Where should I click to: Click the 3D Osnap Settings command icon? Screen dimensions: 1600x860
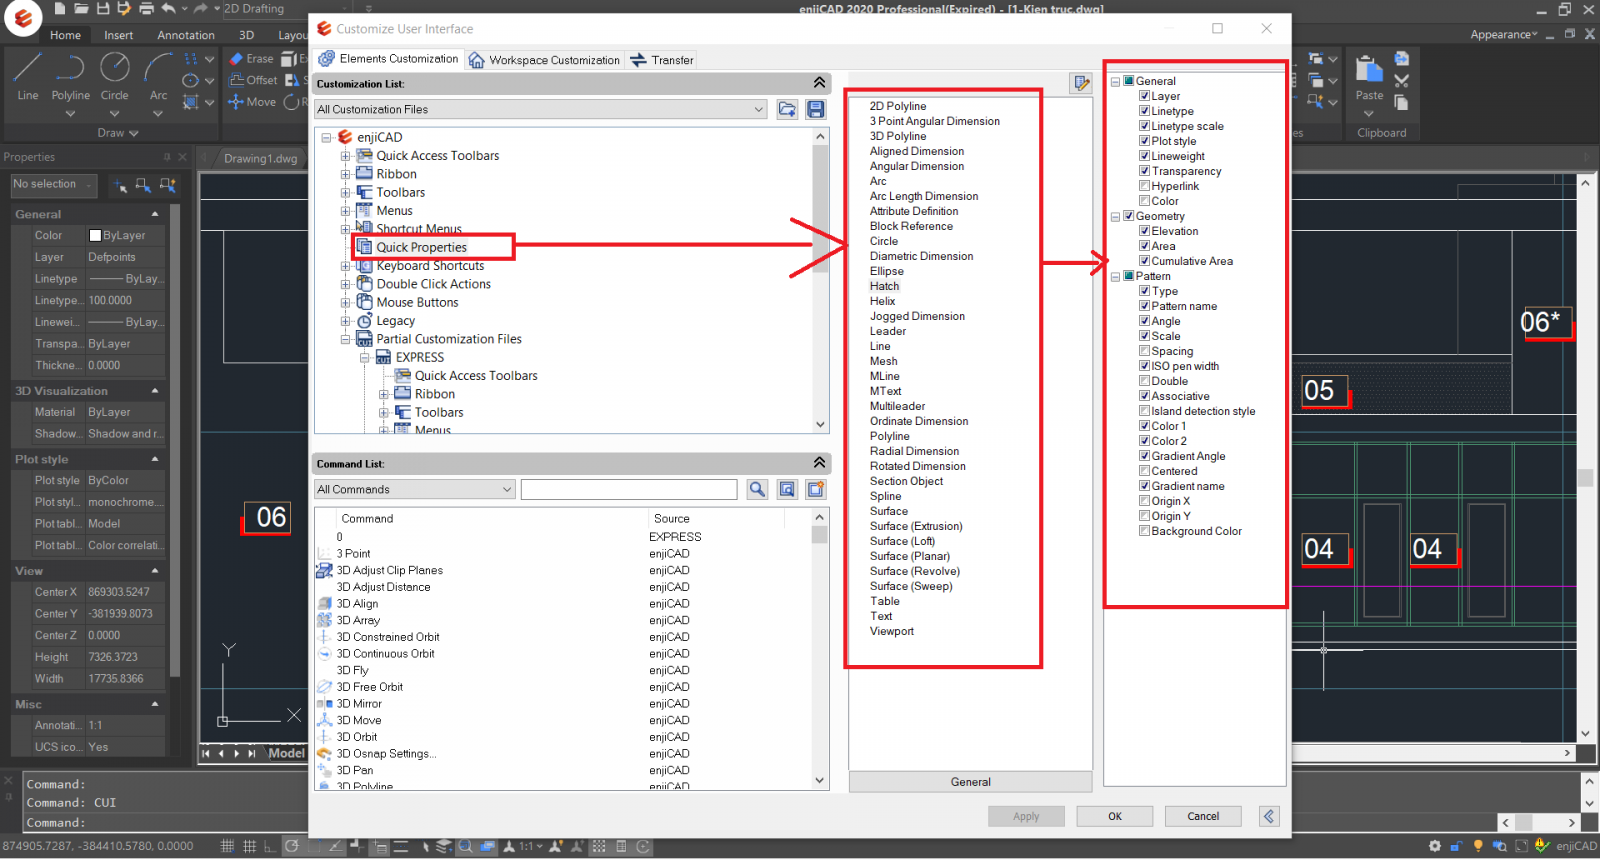coord(324,754)
